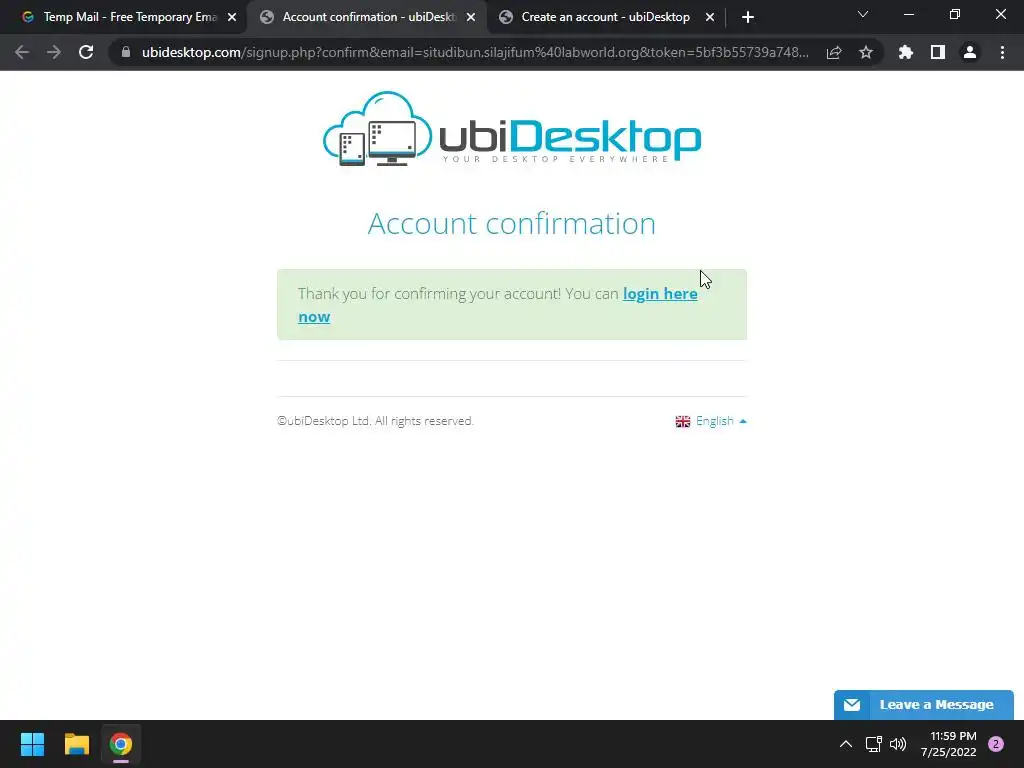Open the share this page icon
Screen dimensions: 1024x768
click(834, 52)
